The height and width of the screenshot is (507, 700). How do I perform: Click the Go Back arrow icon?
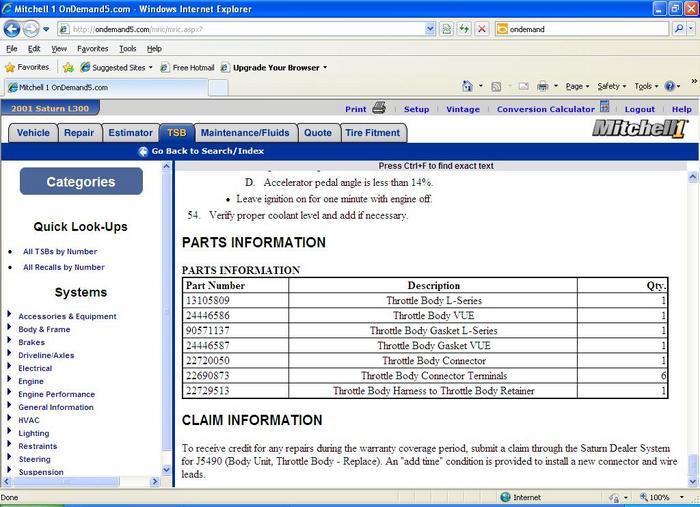pyautogui.click(x=143, y=152)
